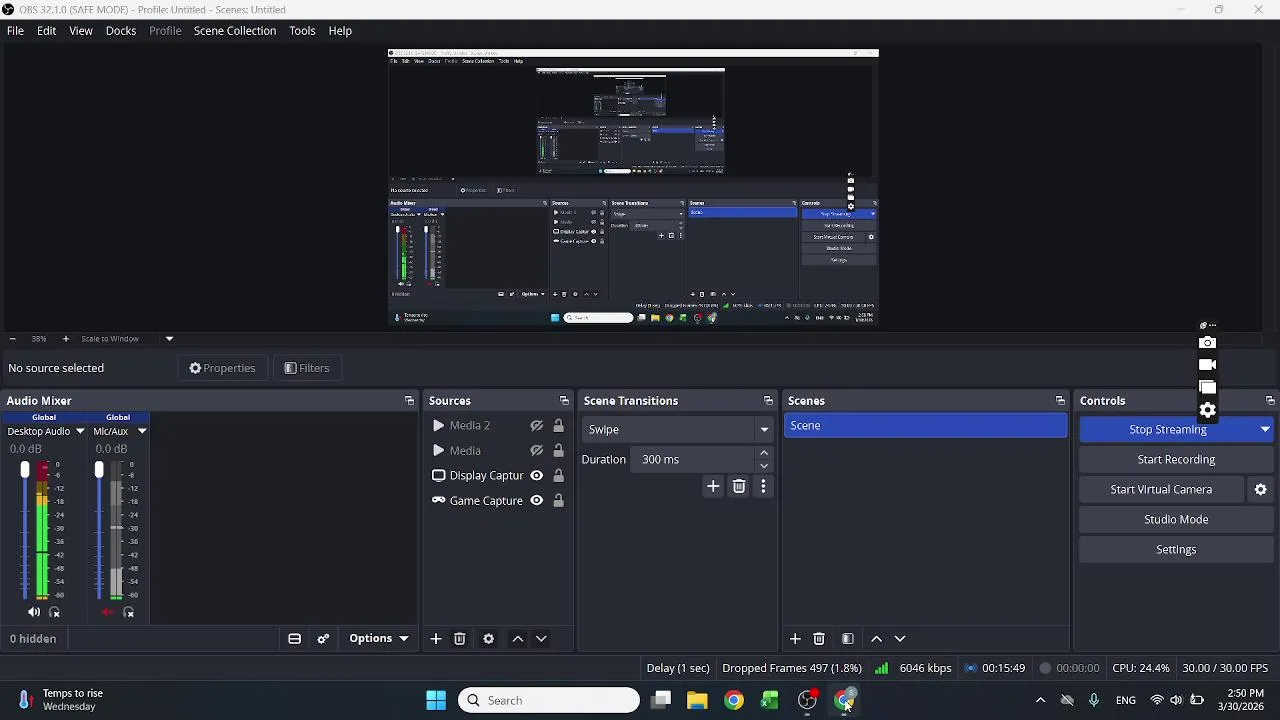Zoom in the preview with plus icon
The width and height of the screenshot is (1280, 720).
(66, 339)
